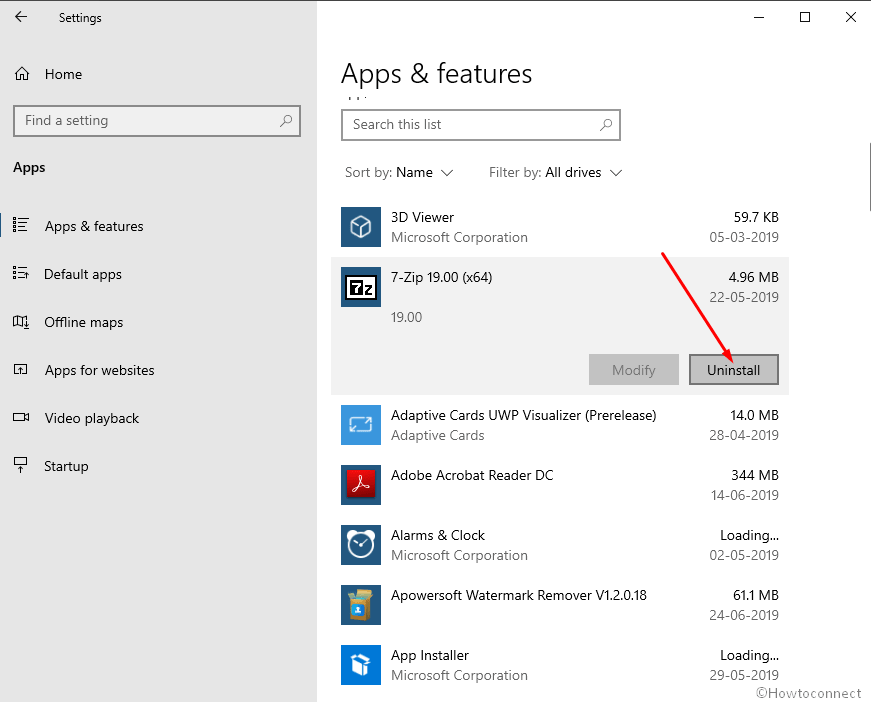The image size is (871, 702).
Task: Click the Adaptive Cards Visualizer icon
Action: tap(361, 425)
